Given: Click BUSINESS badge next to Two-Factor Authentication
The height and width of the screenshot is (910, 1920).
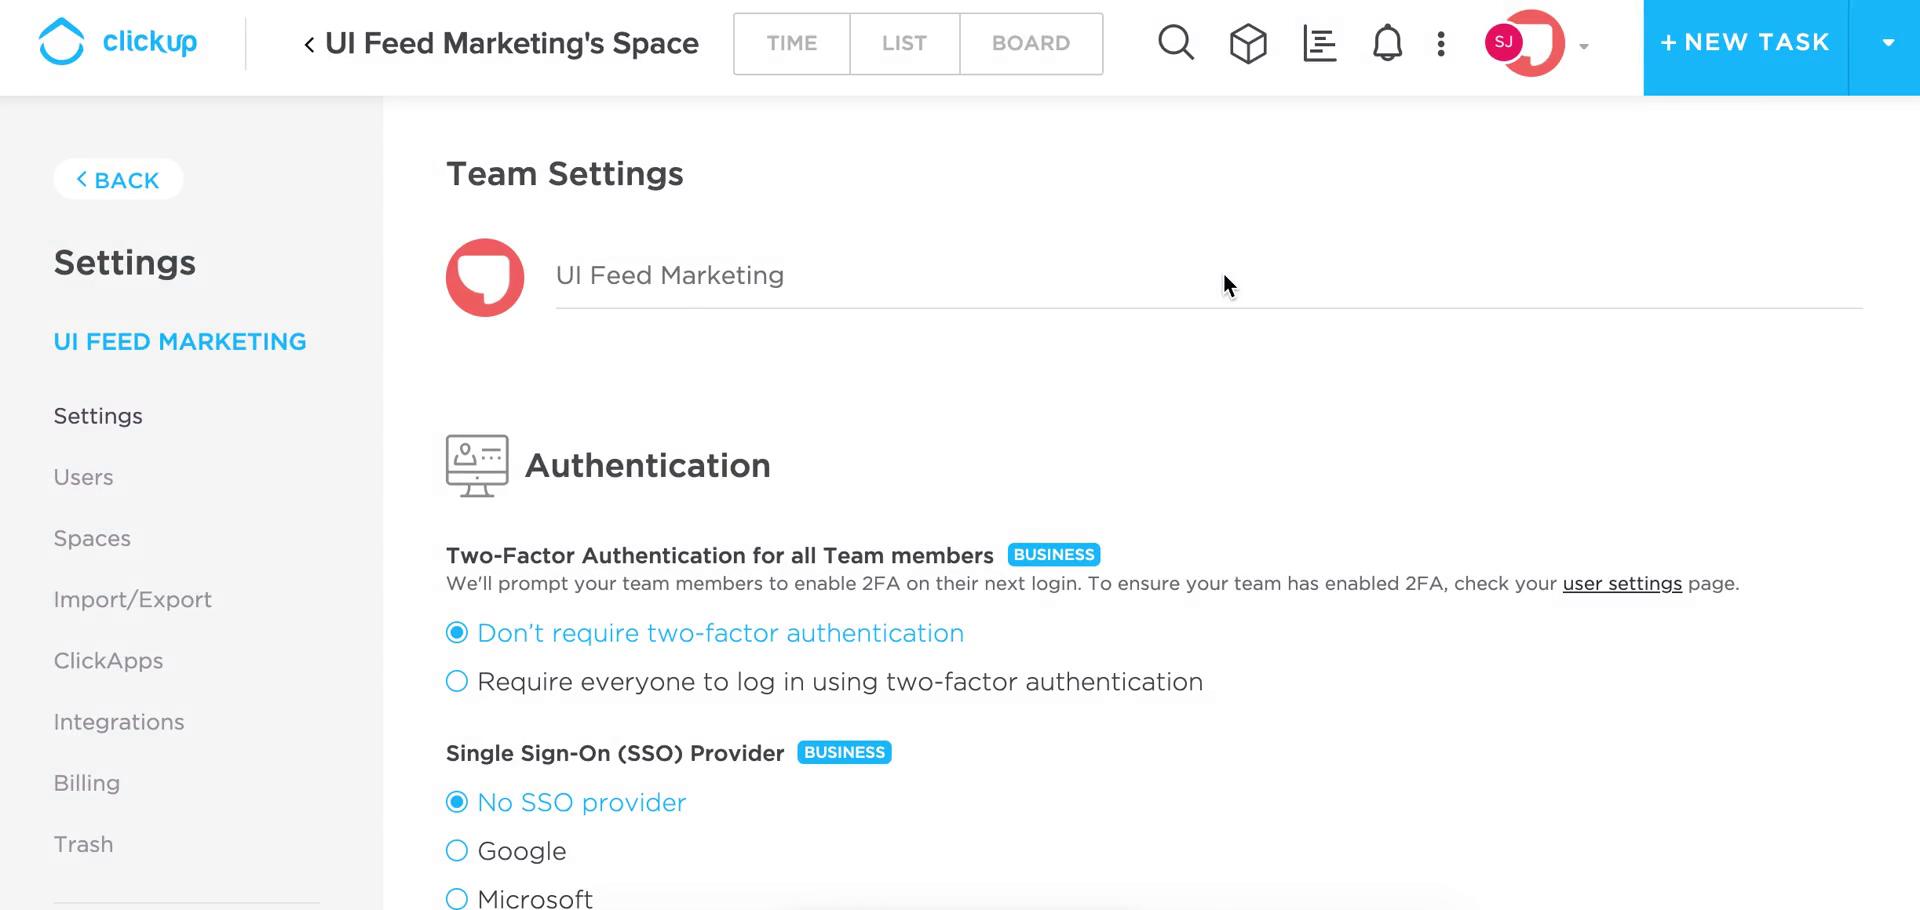Looking at the screenshot, I should (x=1054, y=555).
